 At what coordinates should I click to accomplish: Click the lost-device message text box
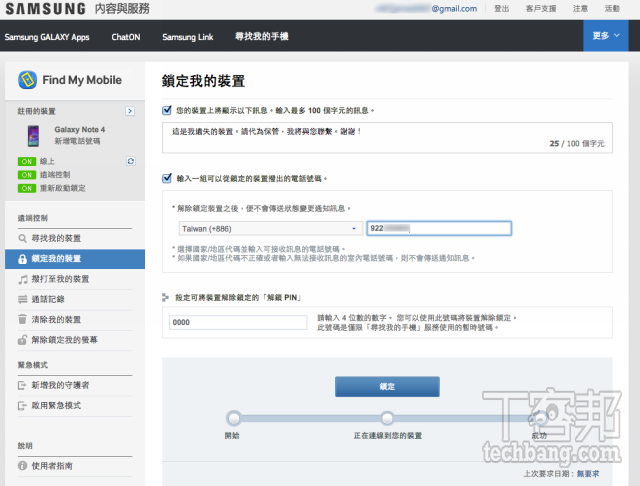(387, 138)
